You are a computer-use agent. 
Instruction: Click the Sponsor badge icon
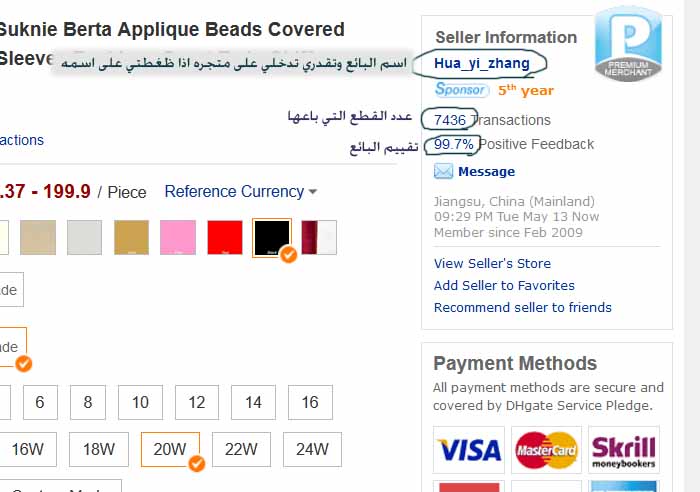tap(461, 90)
